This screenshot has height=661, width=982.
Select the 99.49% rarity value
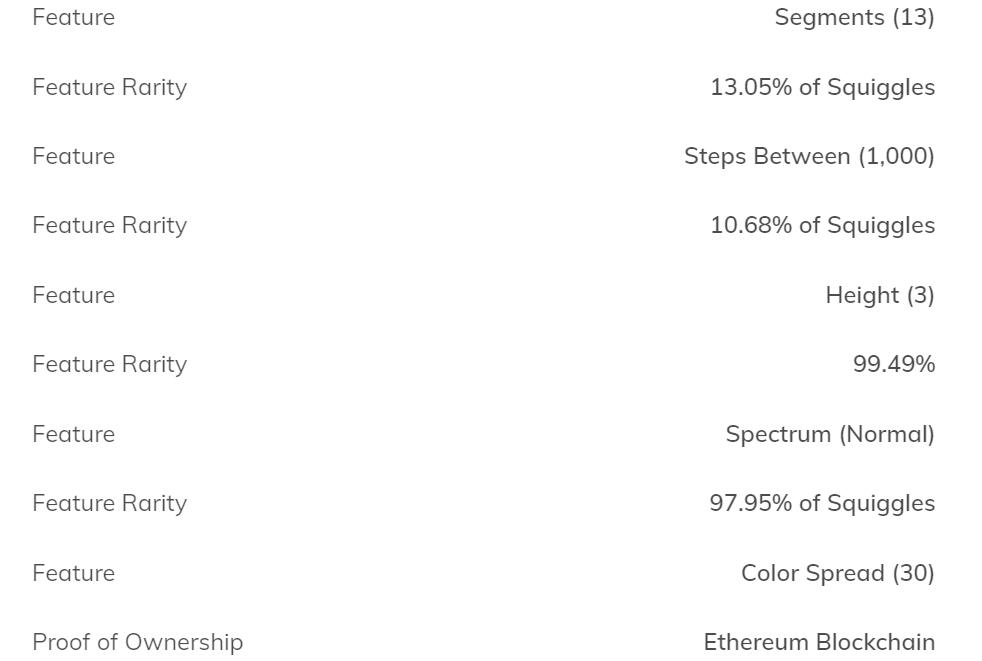click(893, 364)
